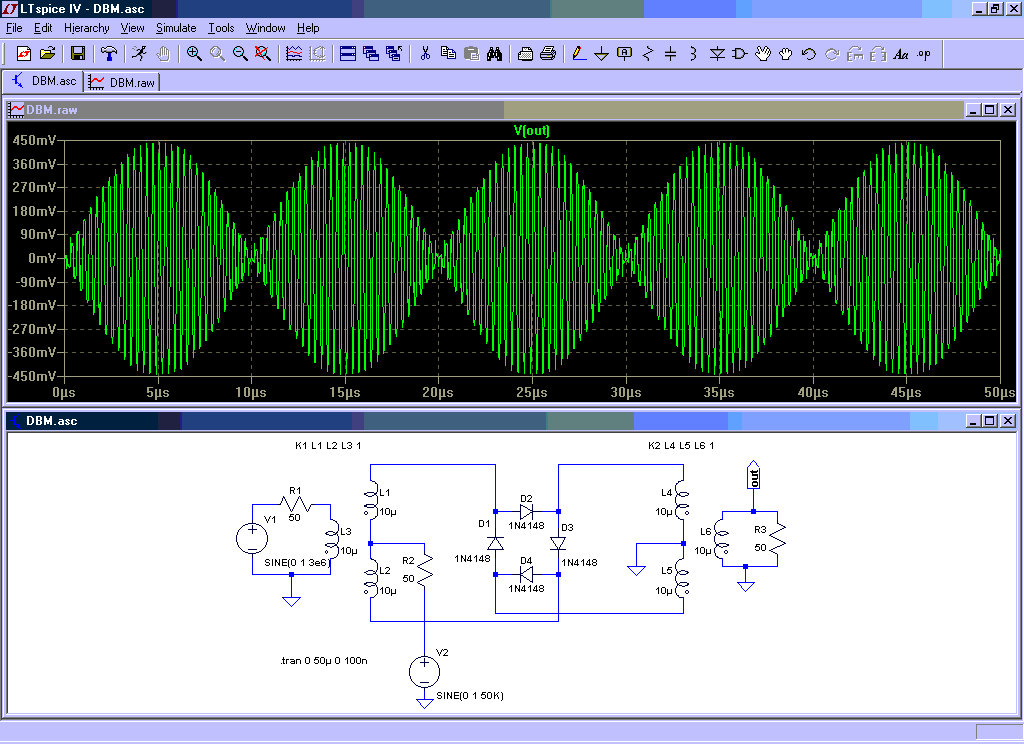The height and width of the screenshot is (744, 1024).
Task: Click the Save floppy disk icon
Action: point(77,54)
